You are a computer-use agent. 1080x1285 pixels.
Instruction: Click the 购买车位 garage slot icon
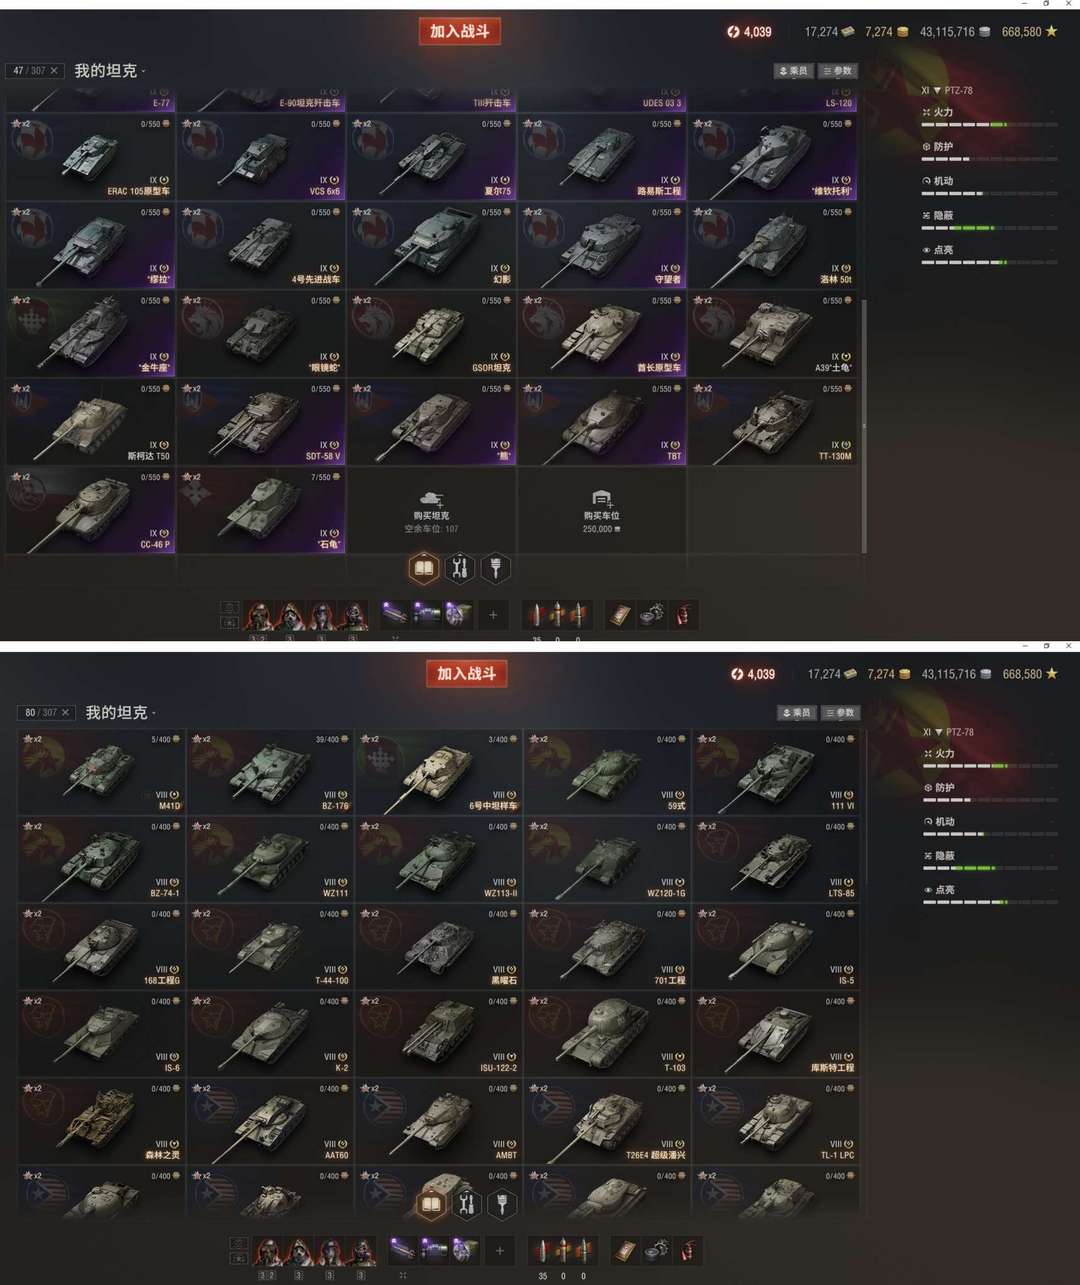pyautogui.click(x=601, y=498)
